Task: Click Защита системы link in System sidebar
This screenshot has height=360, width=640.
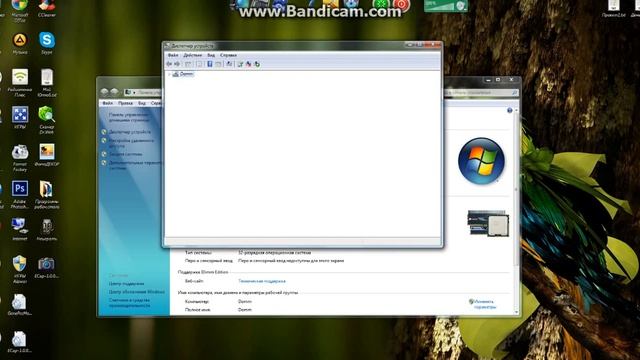Action: click(125, 154)
